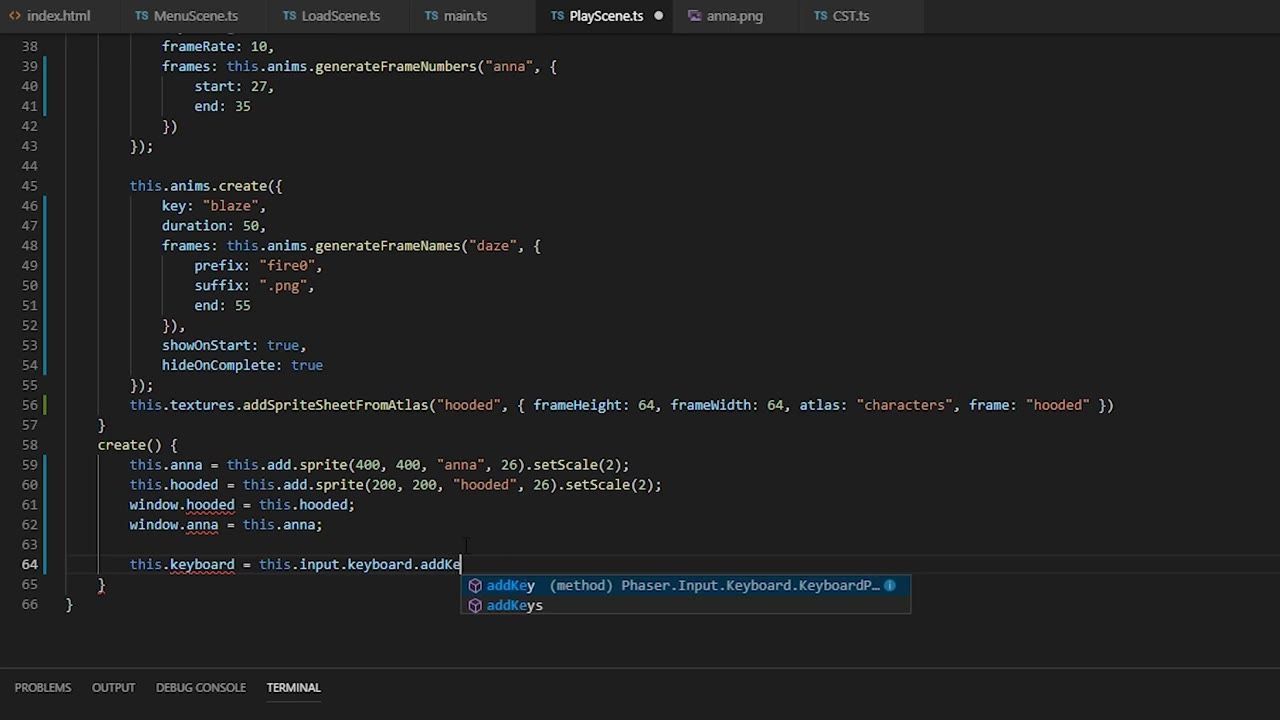Click the "characters" atlas string
Image resolution: width=1280 pixels, height=720 pixels.
(904, 405)
